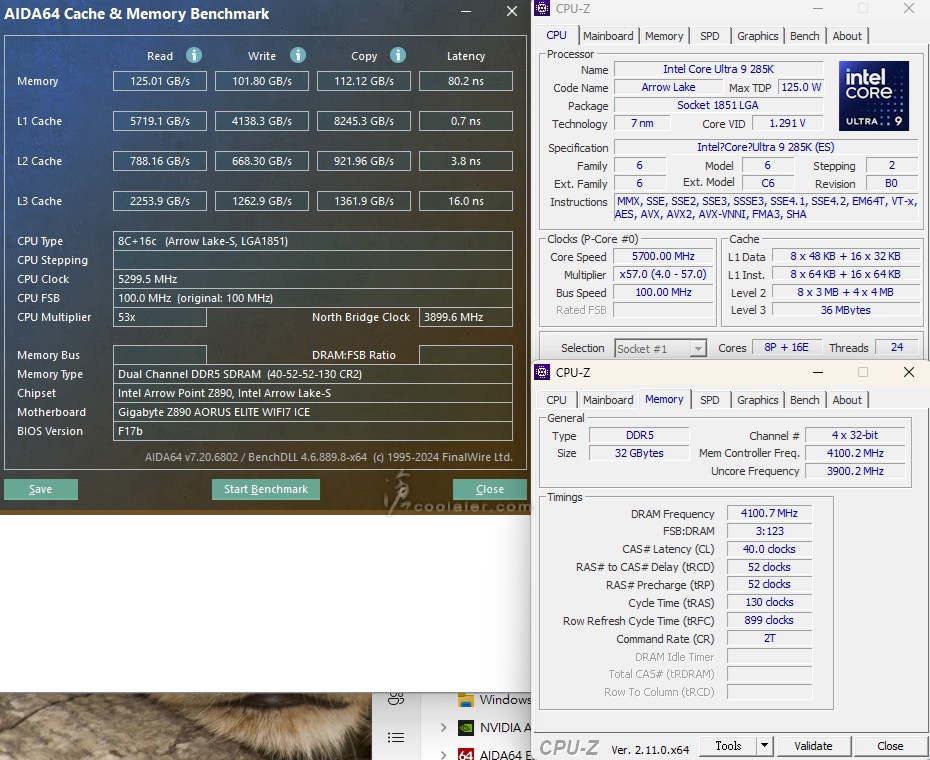Click the Close button in AIDA64 benchmark
The width and height of the screenshot is (930, 760).
(x=489, y=489)
